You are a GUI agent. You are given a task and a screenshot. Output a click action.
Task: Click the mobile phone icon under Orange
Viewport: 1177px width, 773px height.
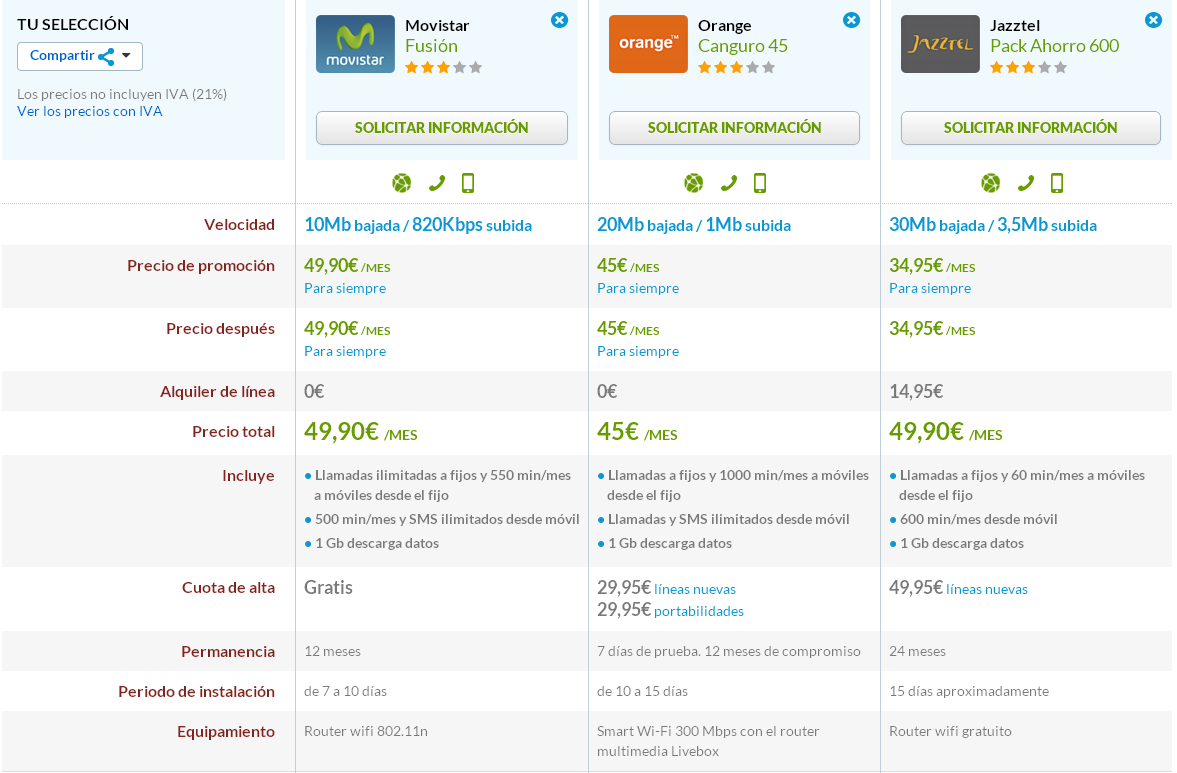pos(760,183)
